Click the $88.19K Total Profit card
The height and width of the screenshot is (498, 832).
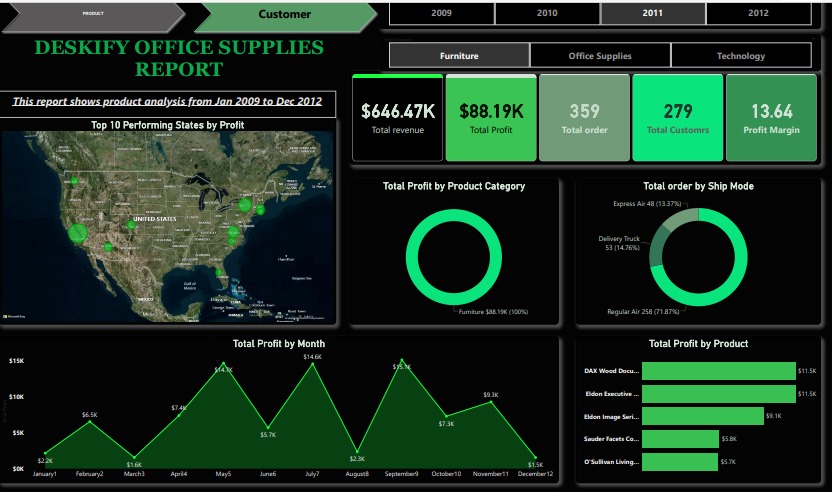tap(491, 118)
